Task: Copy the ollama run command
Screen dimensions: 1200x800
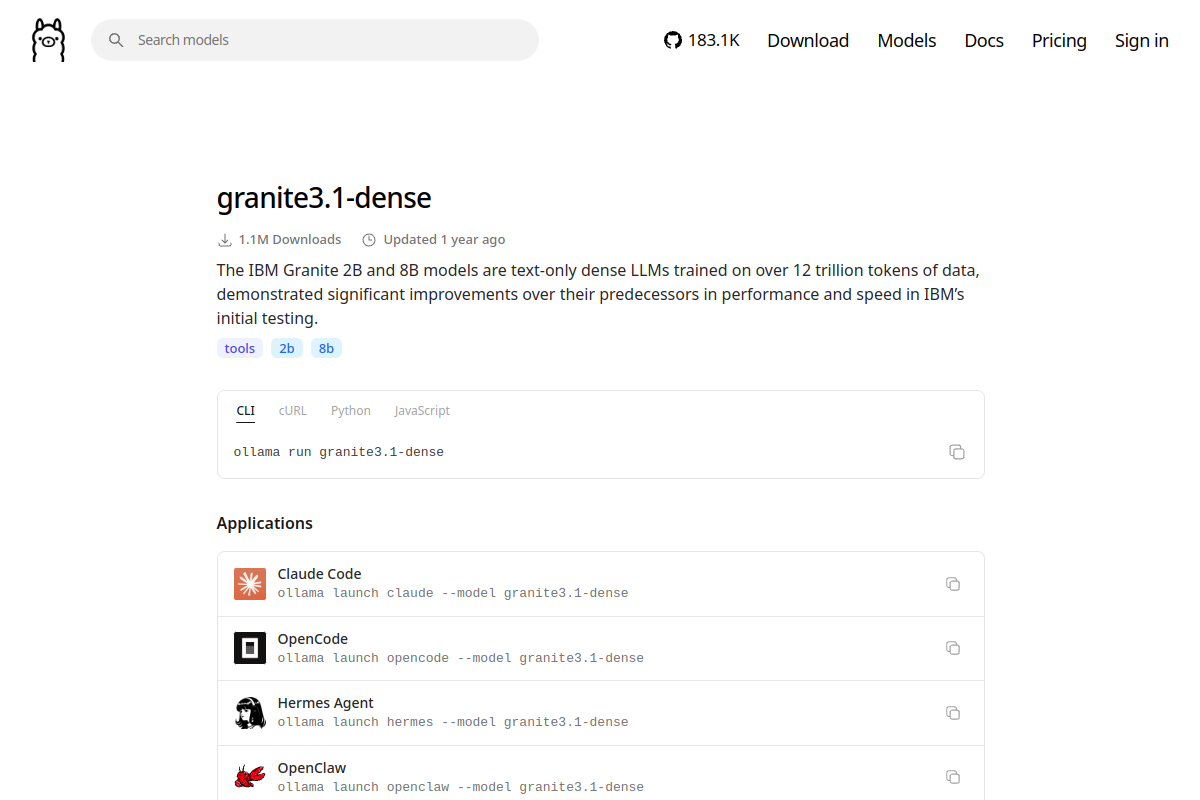Action: 957,452
